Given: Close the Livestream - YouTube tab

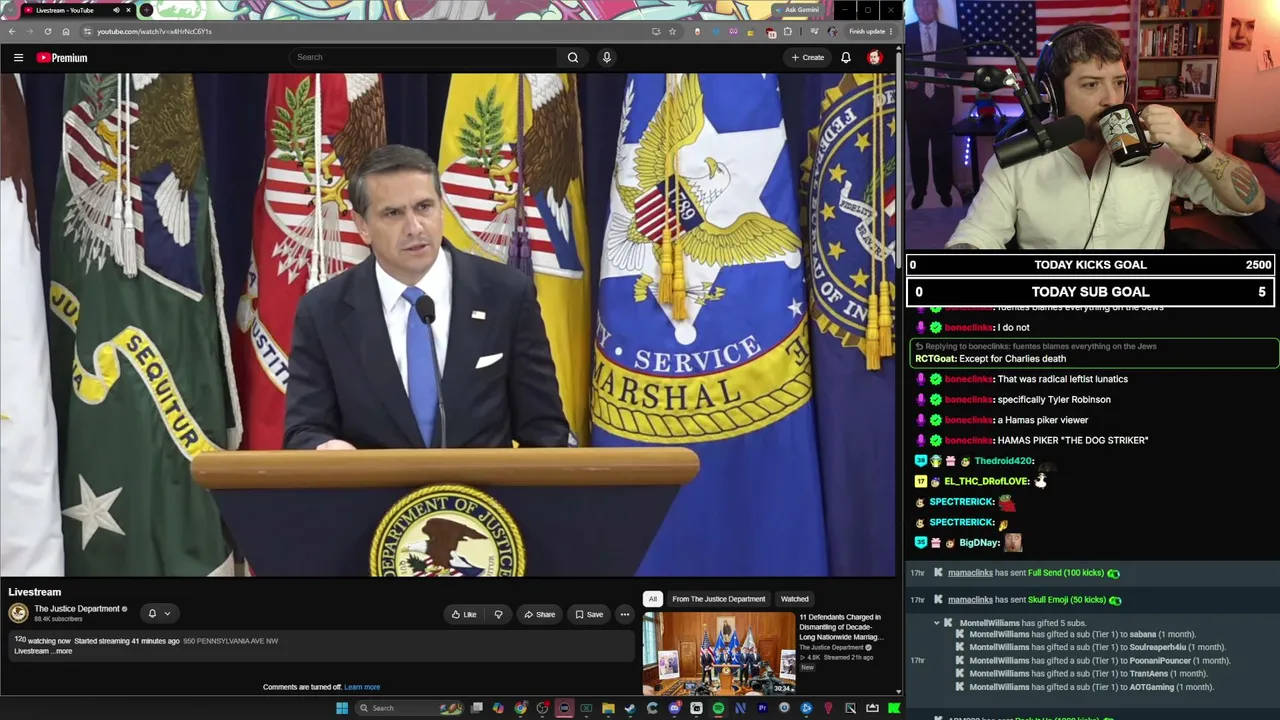Looking at the screenshot, I should coord(128,10).
